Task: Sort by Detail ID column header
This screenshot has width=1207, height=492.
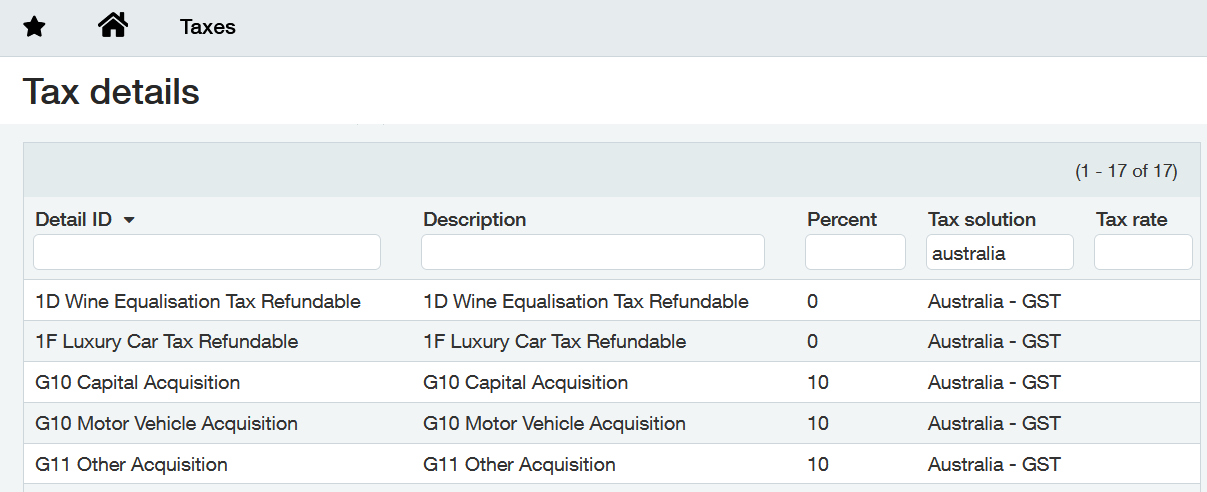Action: 73,219
